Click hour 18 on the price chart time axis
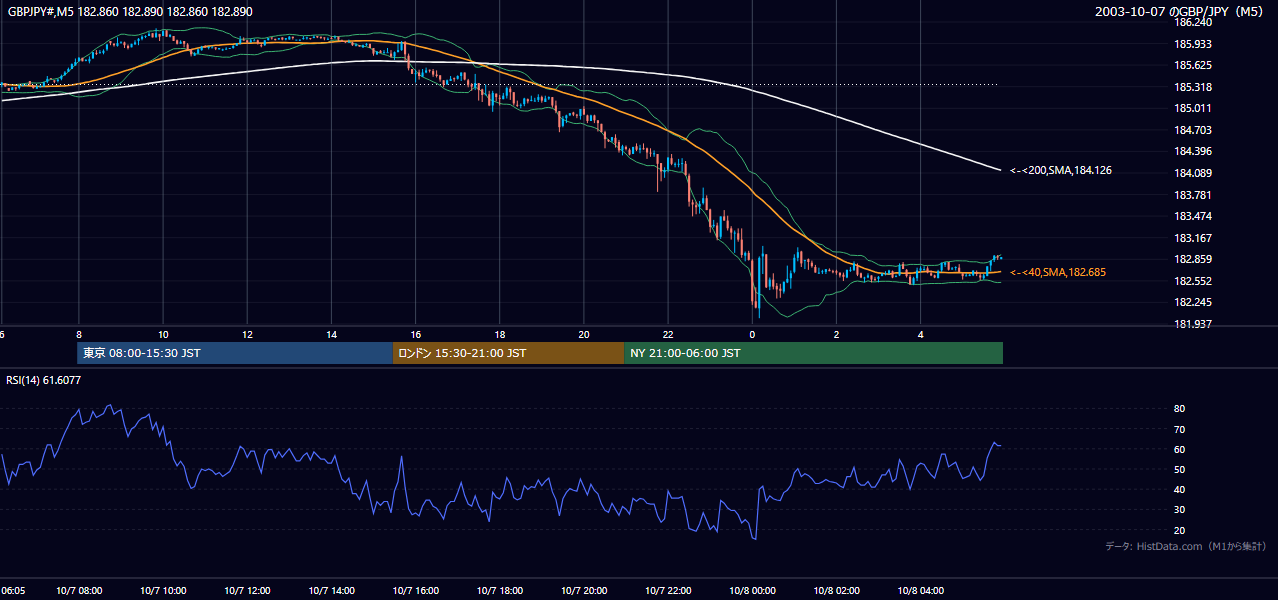 [500, 334]
